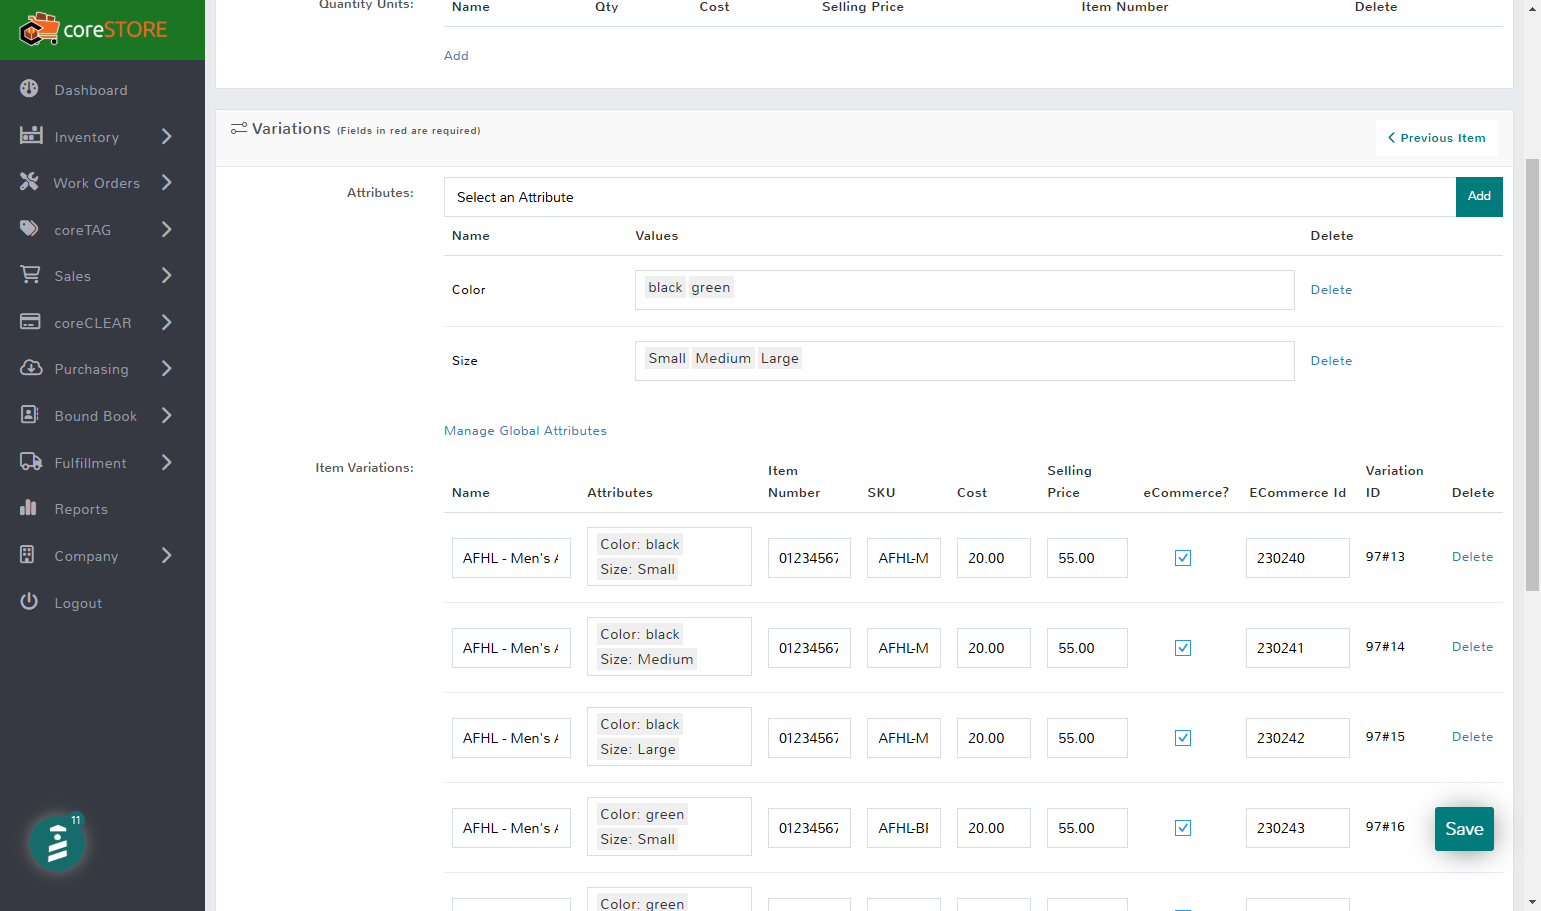Expand the Work Orders submenu chevron
Screen dimensions: 1541x911
[167, 182]
